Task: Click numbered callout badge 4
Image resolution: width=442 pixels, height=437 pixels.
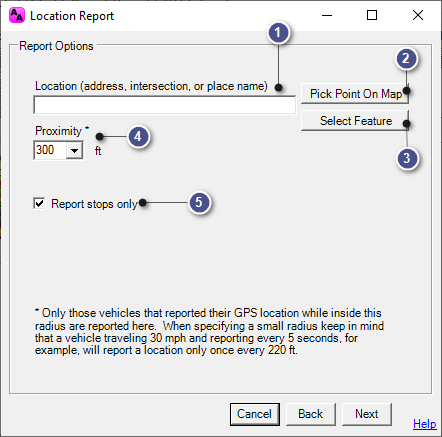Action: [138, 136]
